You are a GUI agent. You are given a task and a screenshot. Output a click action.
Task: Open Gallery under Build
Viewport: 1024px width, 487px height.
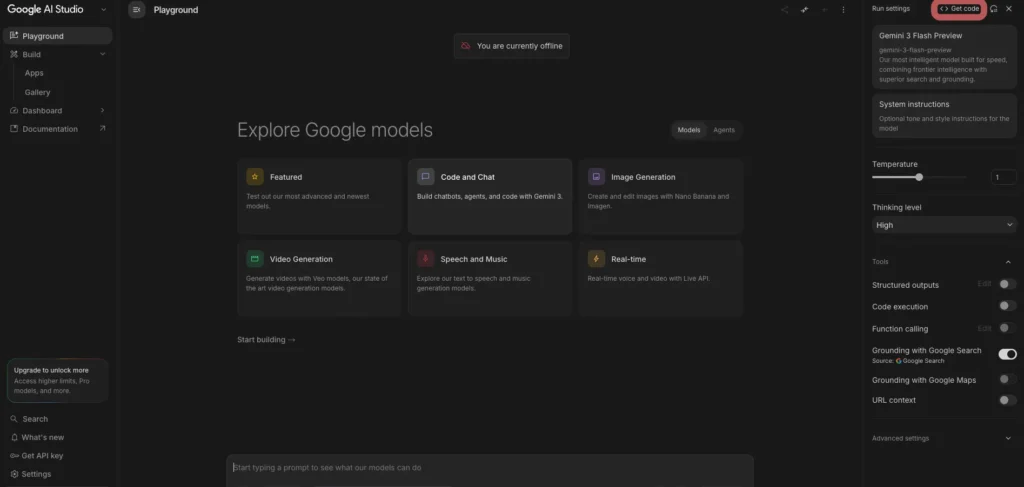37,92
